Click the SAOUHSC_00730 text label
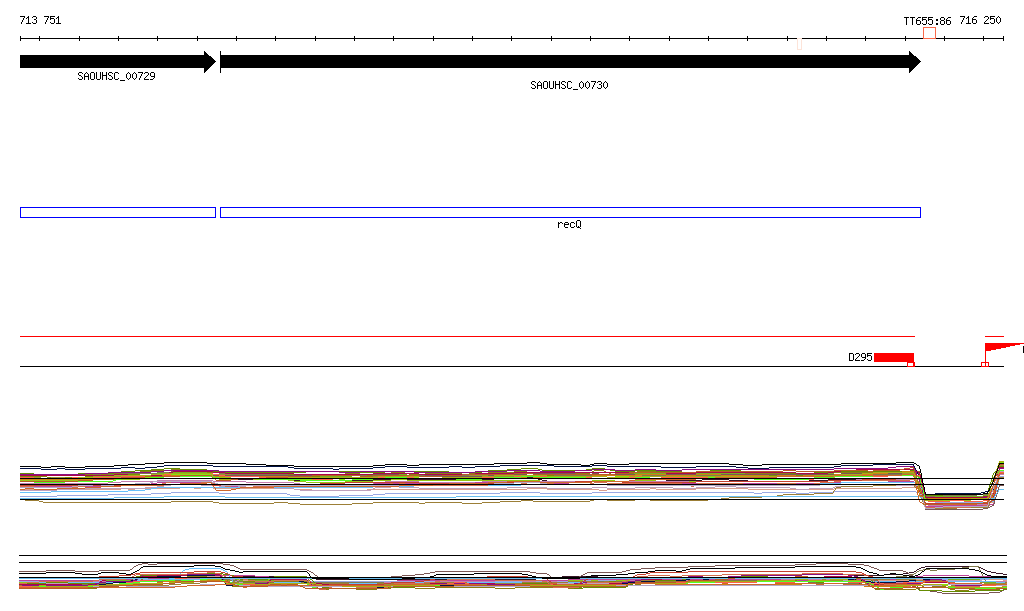 point(569,86)
